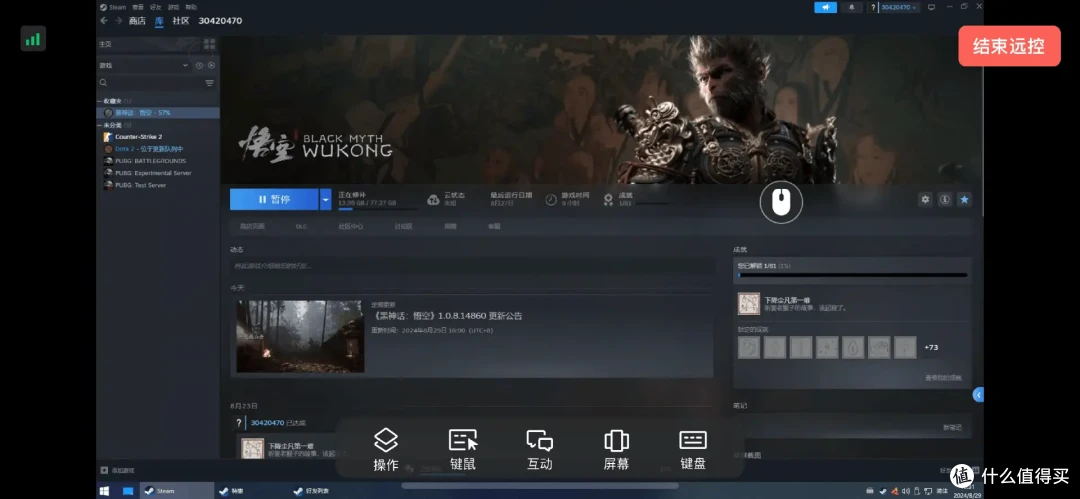
Task: Open the game settings gear icon
Action: click(925, 199)
